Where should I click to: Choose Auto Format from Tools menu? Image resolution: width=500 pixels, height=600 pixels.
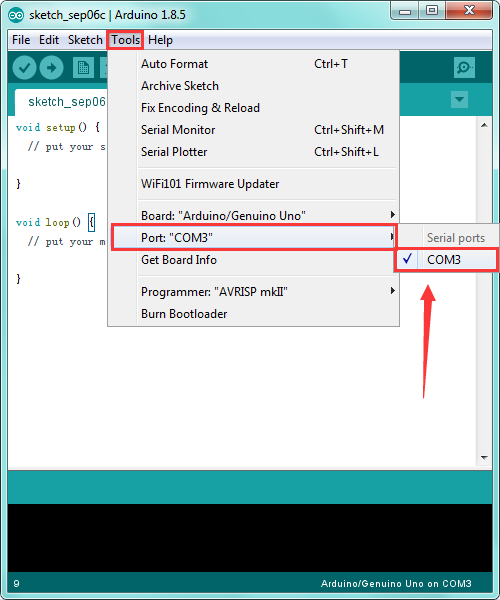coord(253,64)
